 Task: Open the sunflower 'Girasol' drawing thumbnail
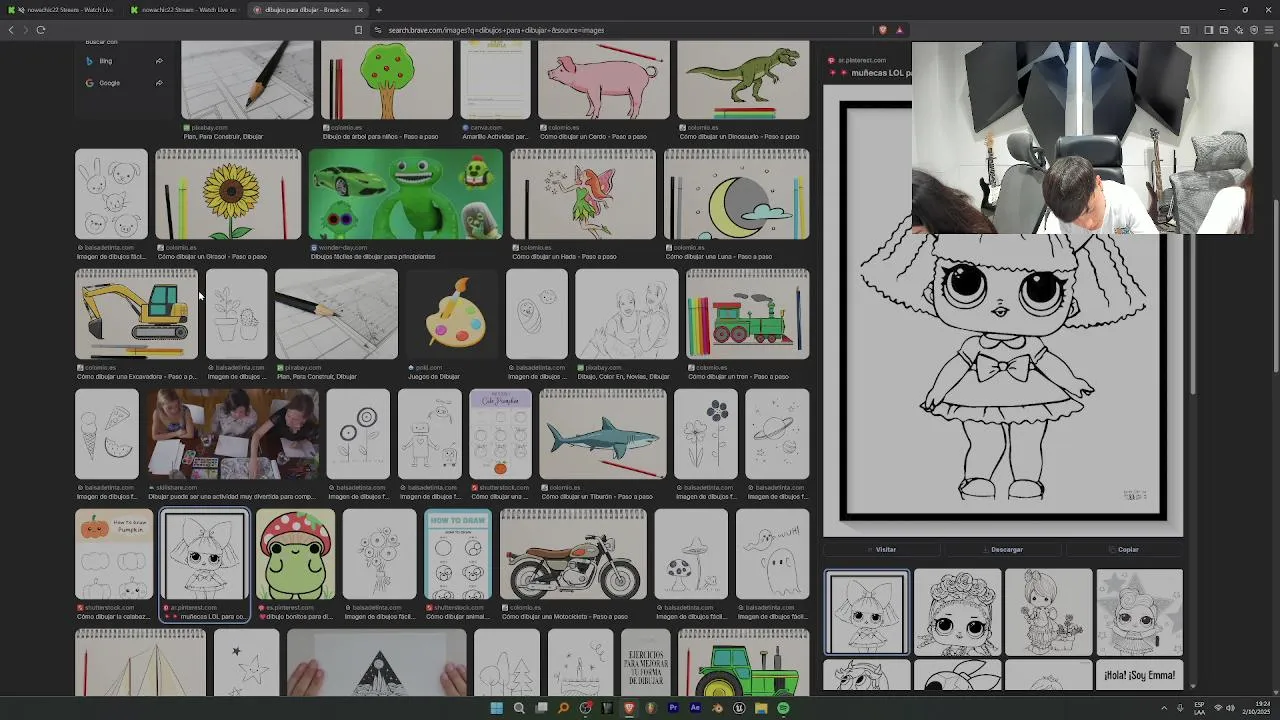coord(228,194)
